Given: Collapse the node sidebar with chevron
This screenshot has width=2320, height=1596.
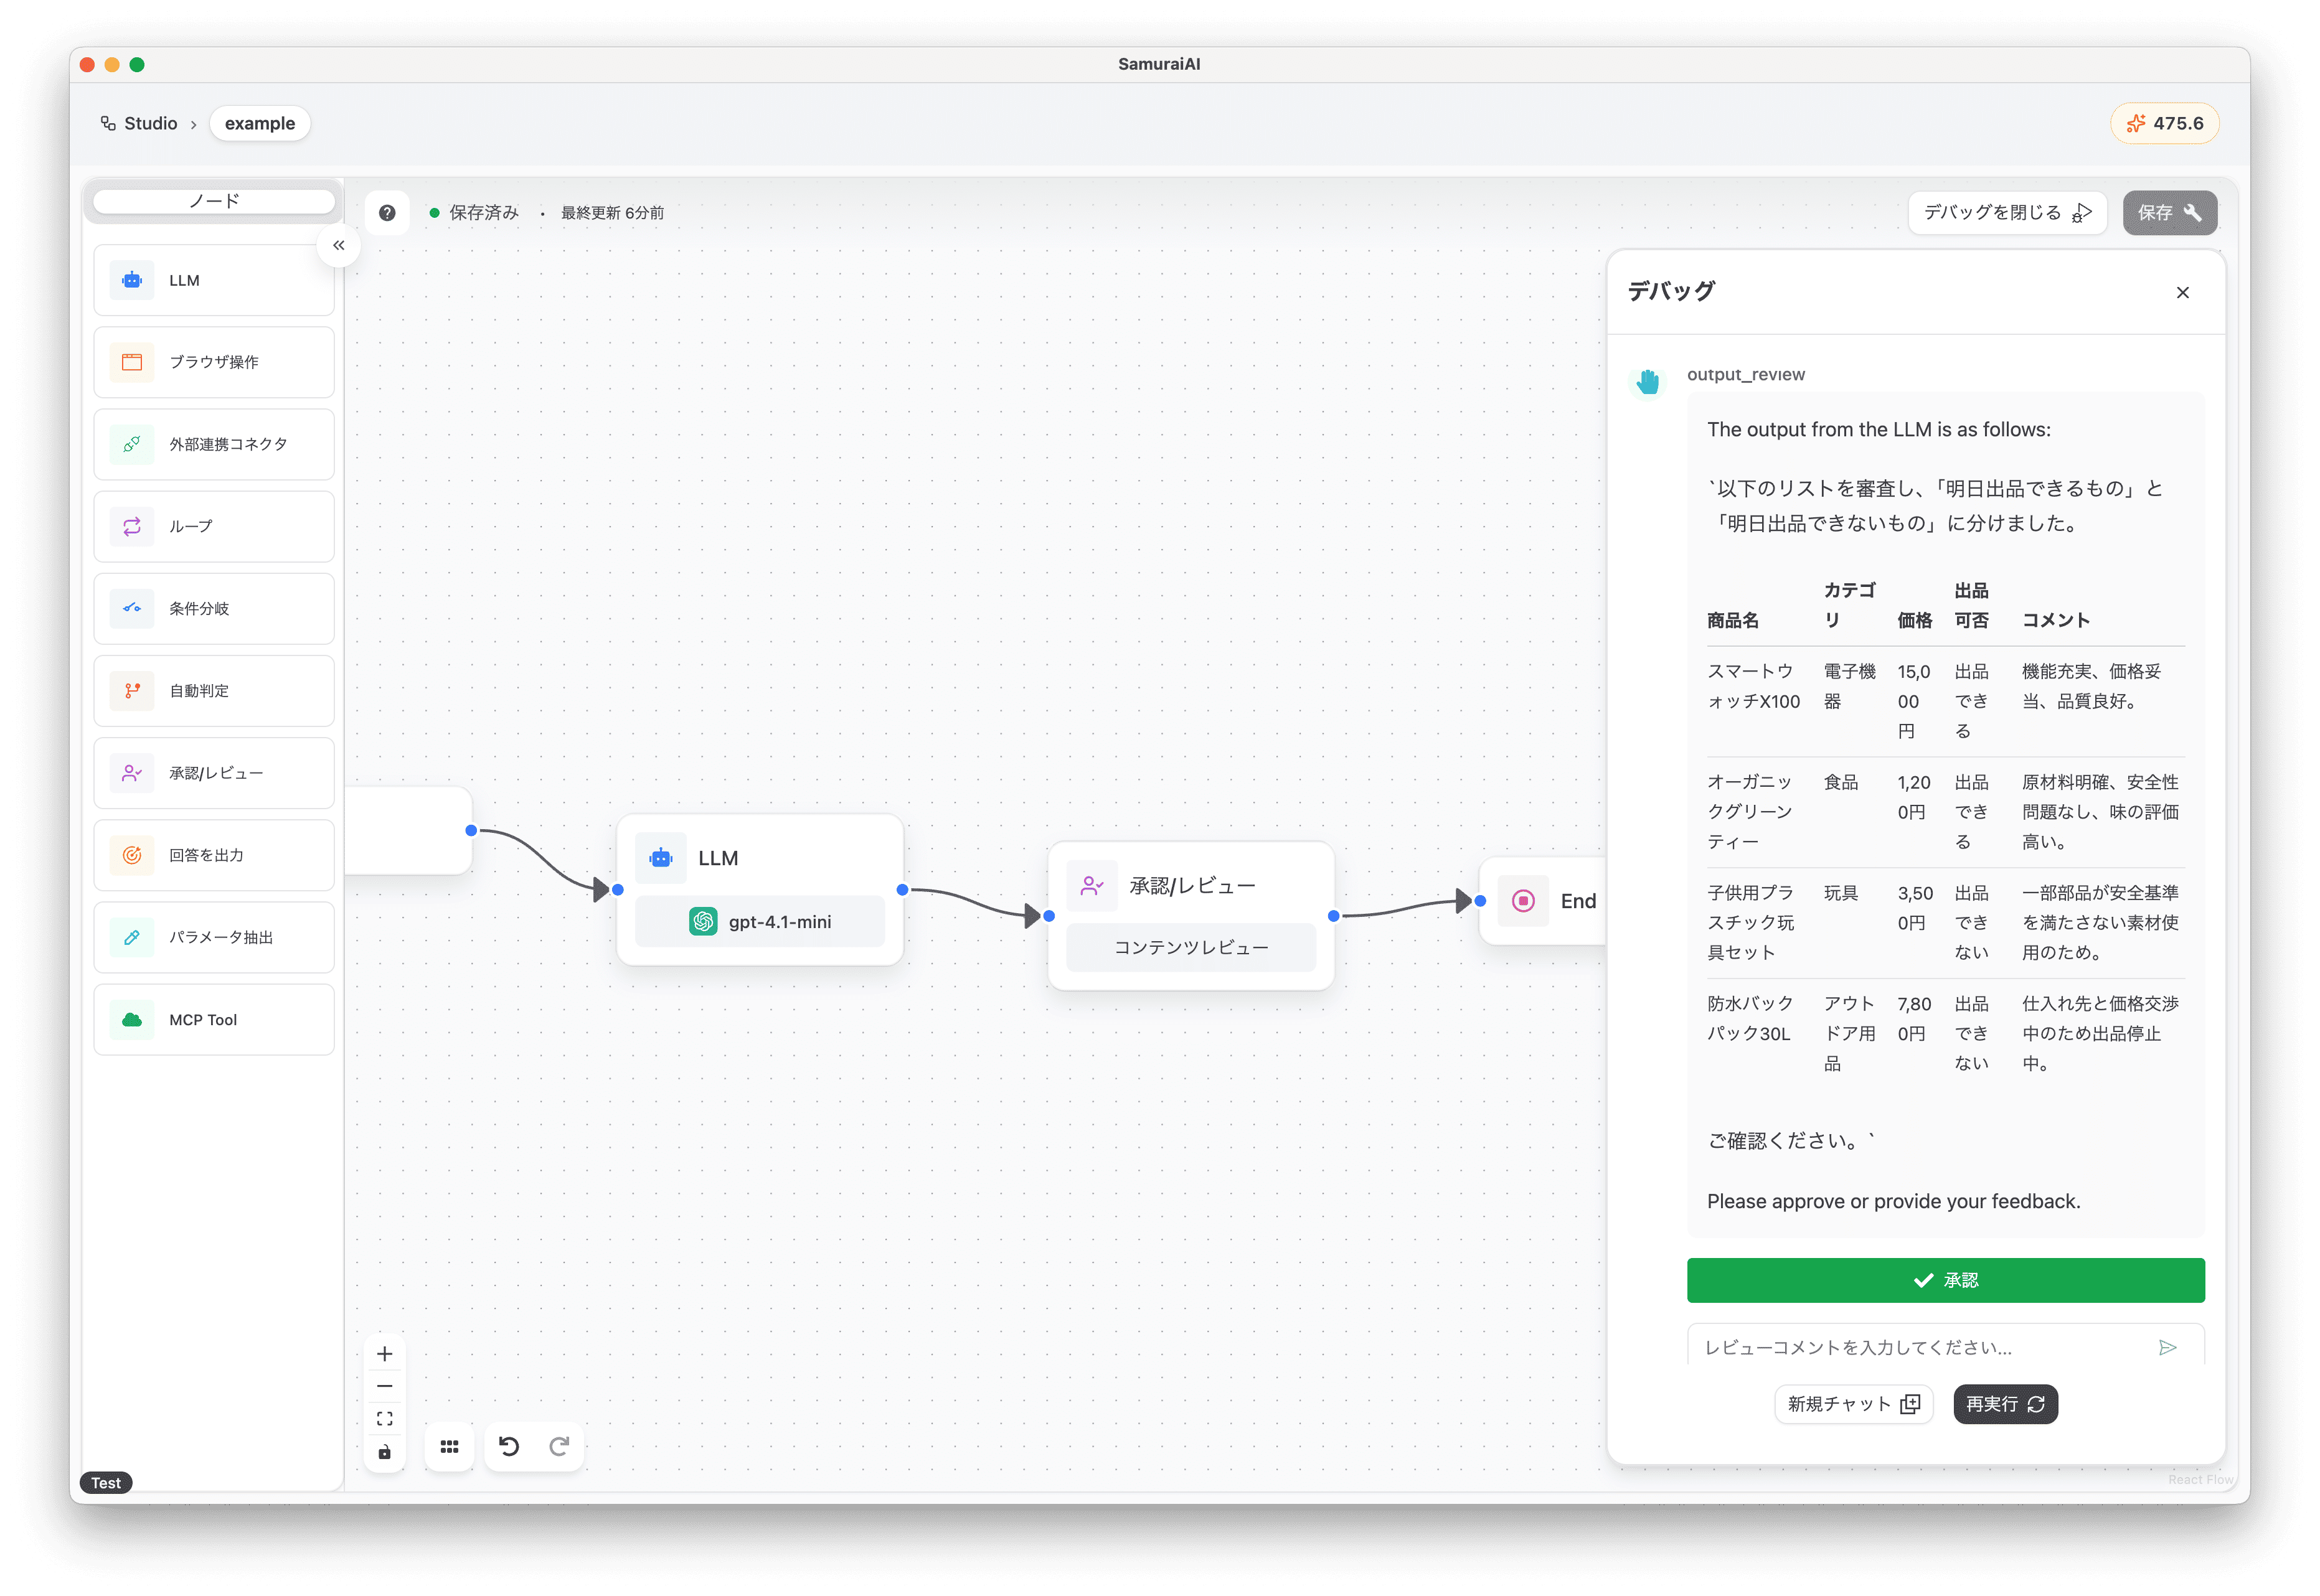Looking at the screenshot, I should [339, 245].
